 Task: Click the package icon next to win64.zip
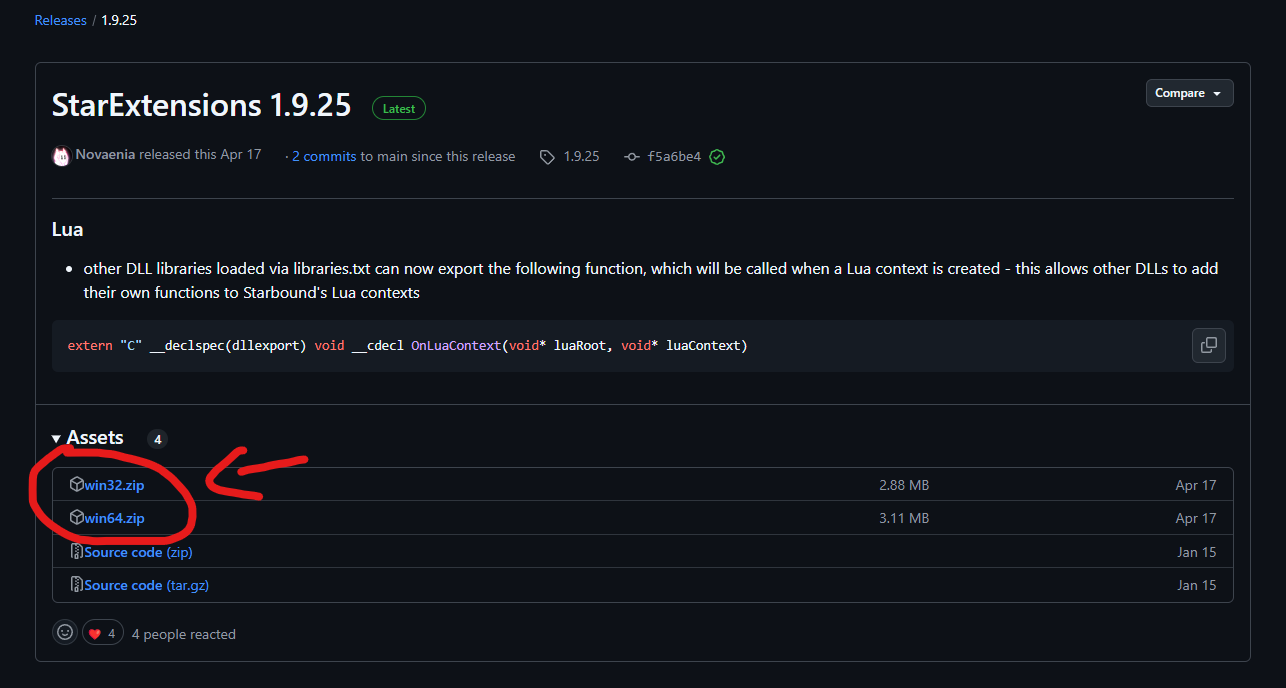[x=76, y=518]
